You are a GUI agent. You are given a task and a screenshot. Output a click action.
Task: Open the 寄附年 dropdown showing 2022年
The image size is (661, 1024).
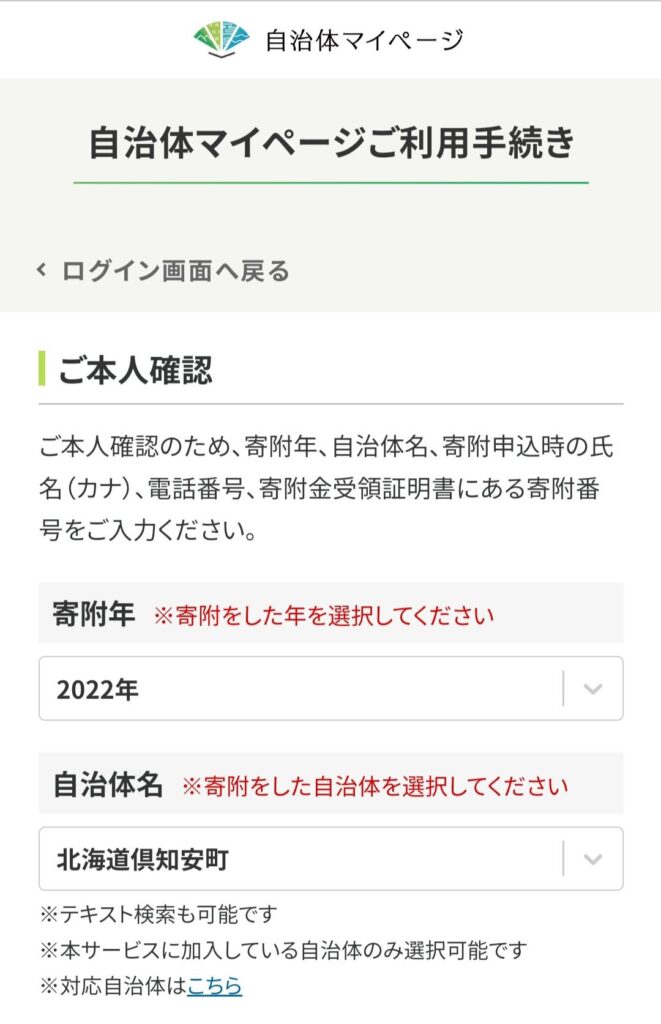tap(300, 689)
